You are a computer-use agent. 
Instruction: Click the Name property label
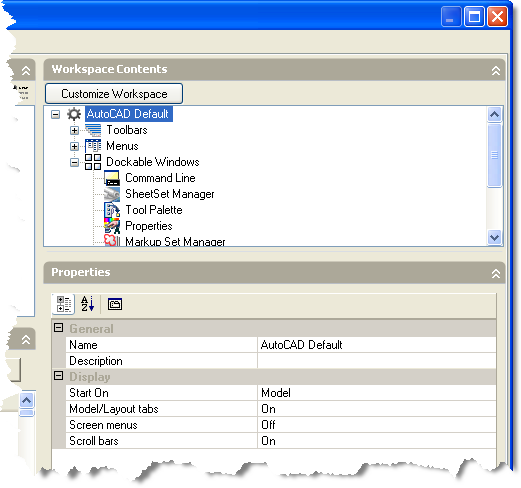[83, 345]
